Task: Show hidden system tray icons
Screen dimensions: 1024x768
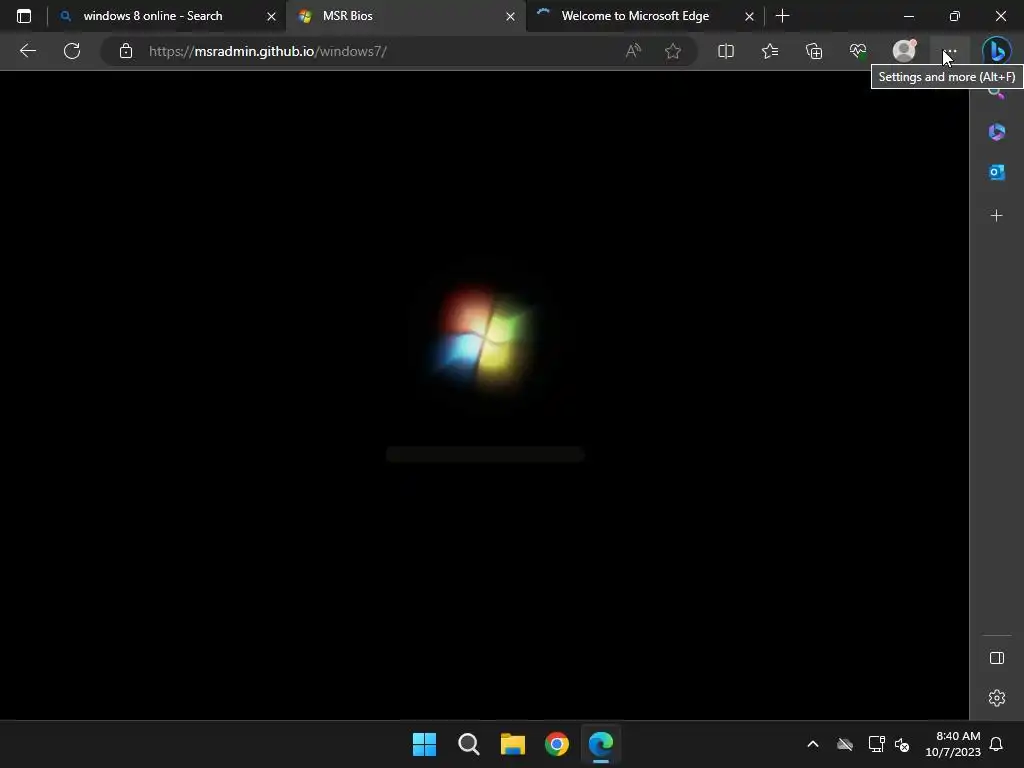Action: coord(813,744)
